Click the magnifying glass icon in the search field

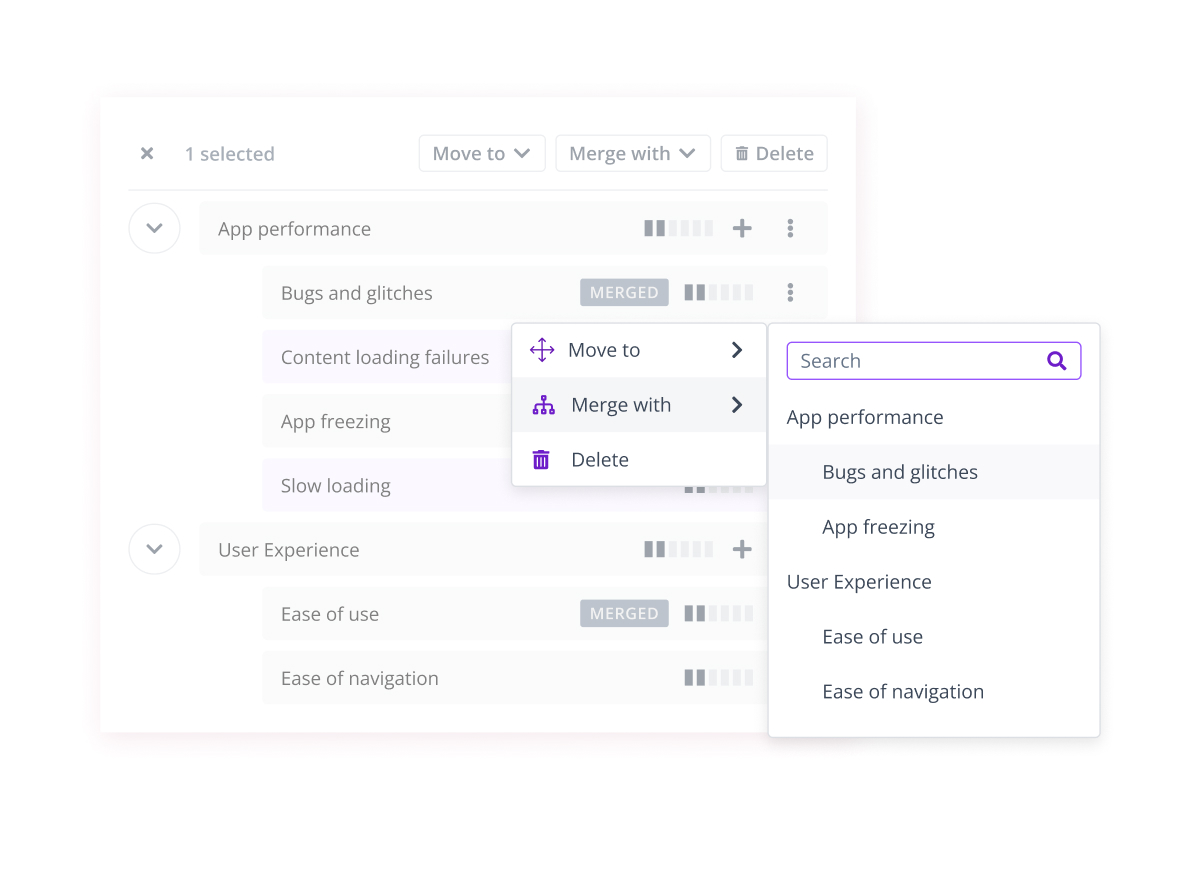click(1057, 360)
